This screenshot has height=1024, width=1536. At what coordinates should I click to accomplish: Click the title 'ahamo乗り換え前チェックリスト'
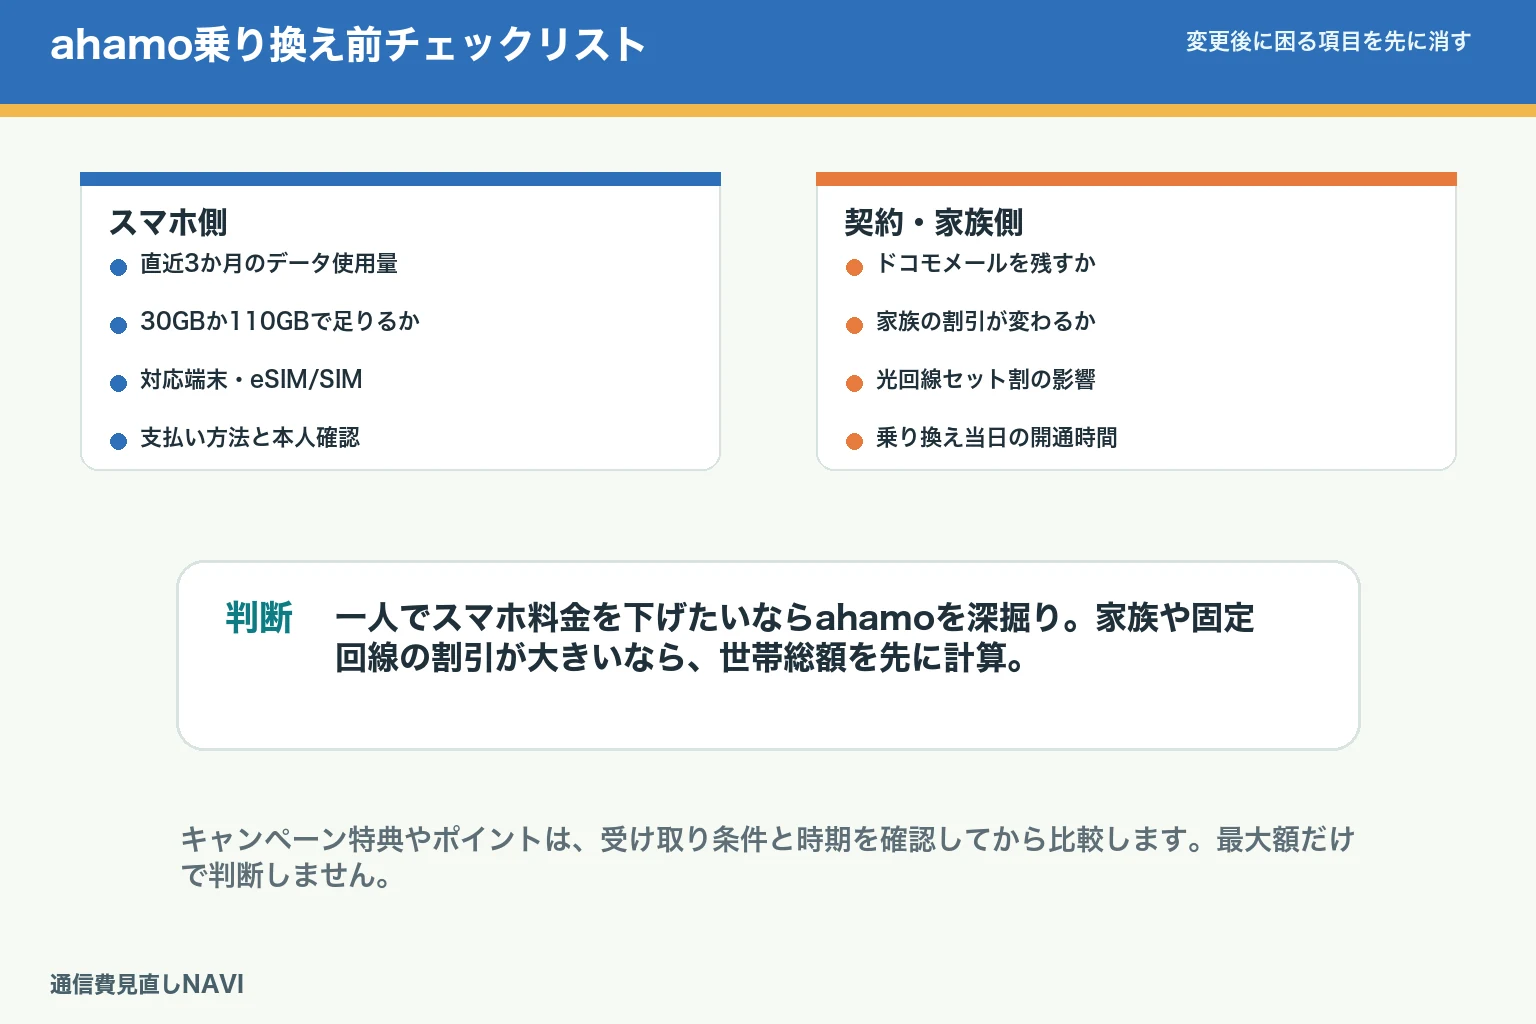347,45
